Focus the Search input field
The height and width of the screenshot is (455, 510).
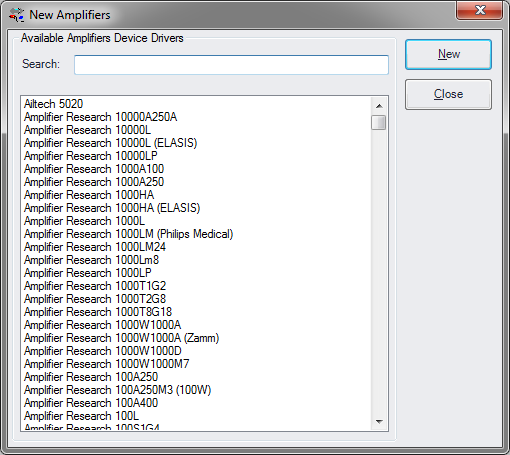point(231,65)
